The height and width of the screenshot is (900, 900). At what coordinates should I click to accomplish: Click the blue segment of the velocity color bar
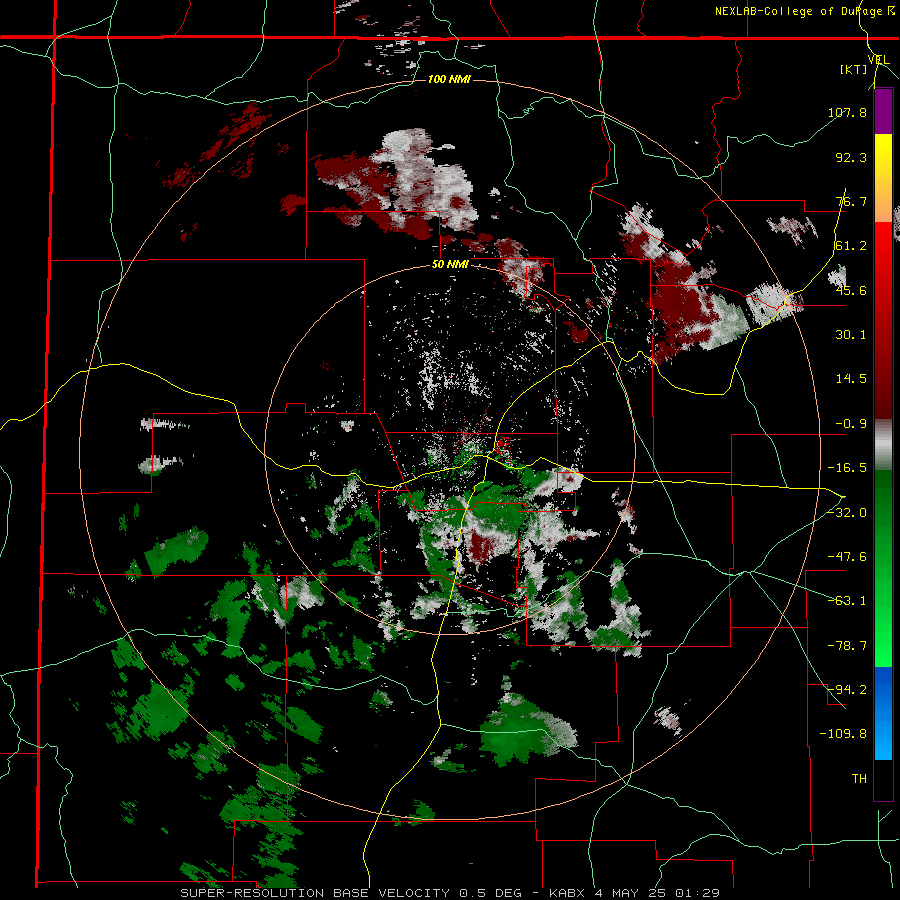(x=883, y=713)
